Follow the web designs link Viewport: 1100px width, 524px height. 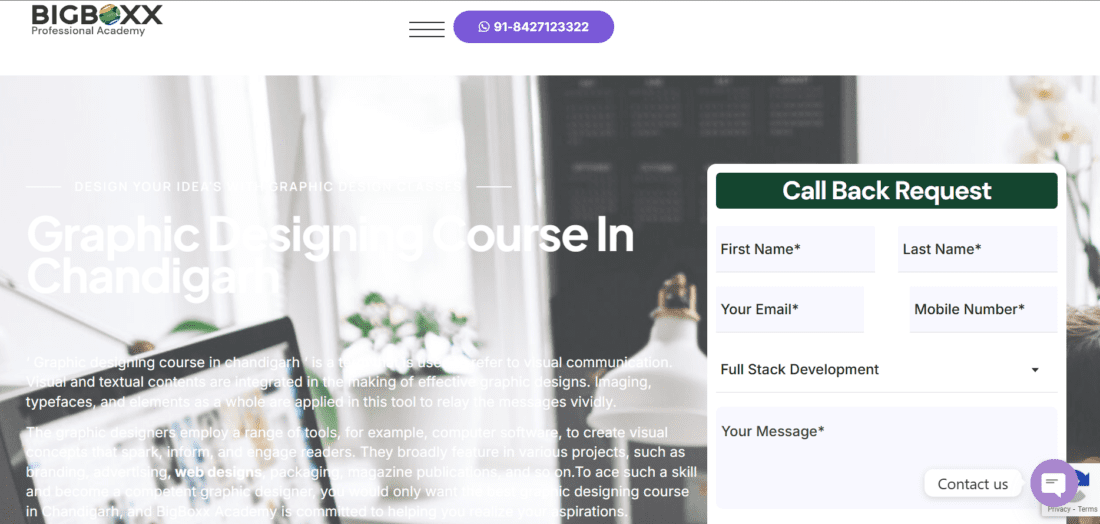click(218, 472)
